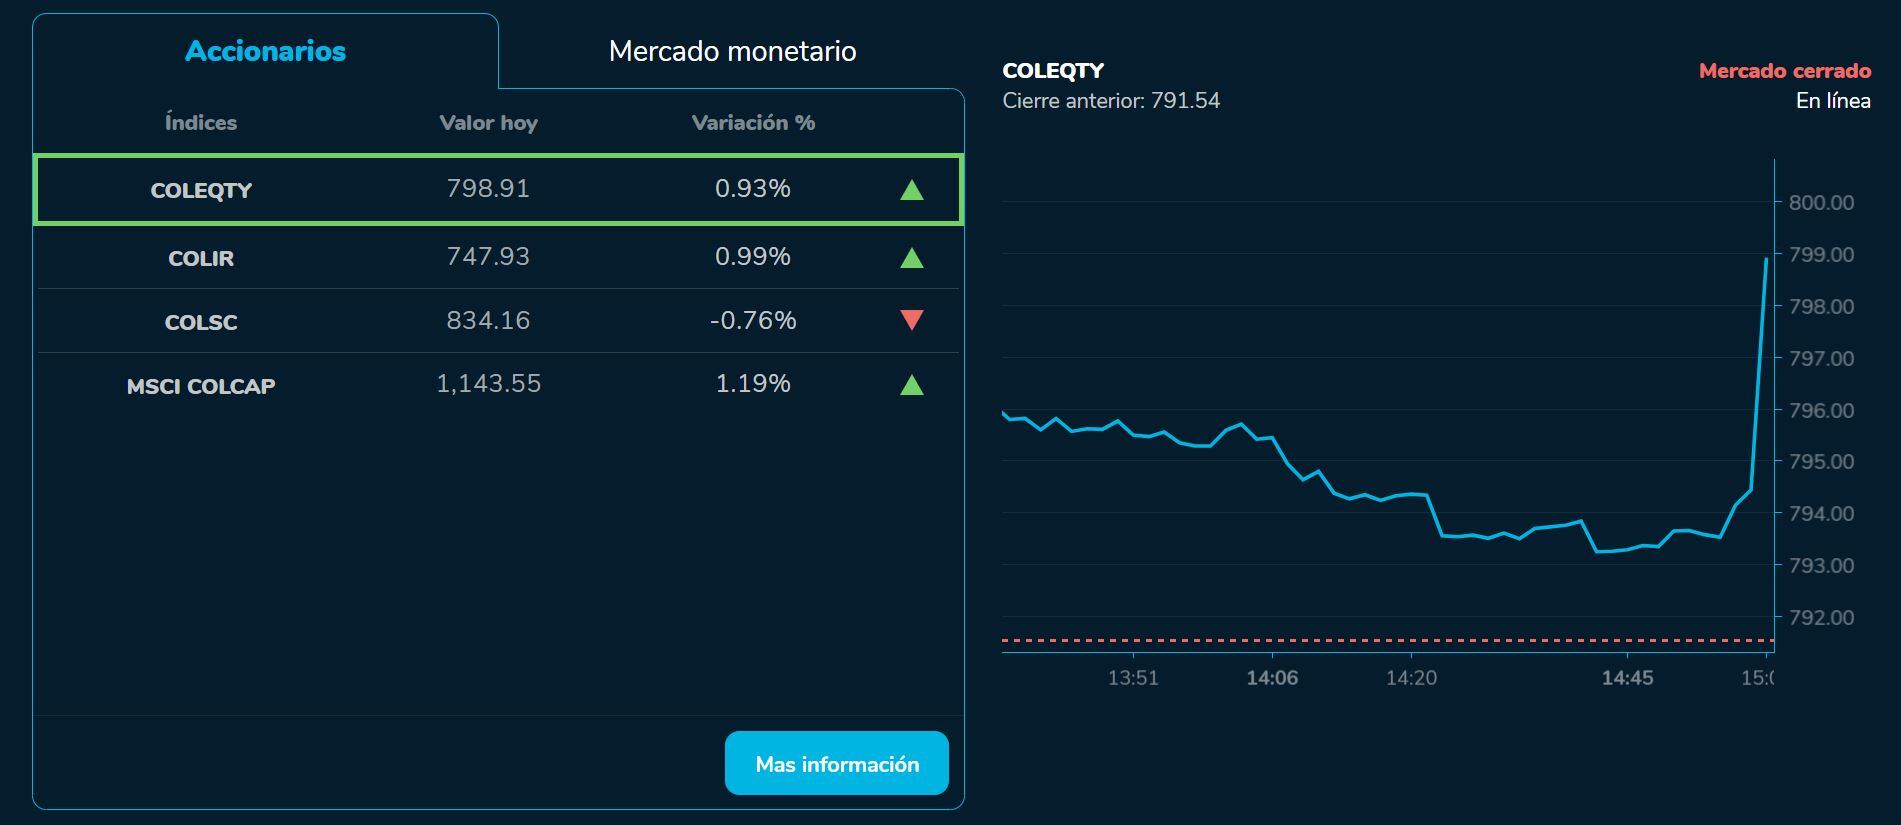Viewport: 1901px width, 825px height.
Task: Click the COLEQTY chart title
Action: (1053, 70)
